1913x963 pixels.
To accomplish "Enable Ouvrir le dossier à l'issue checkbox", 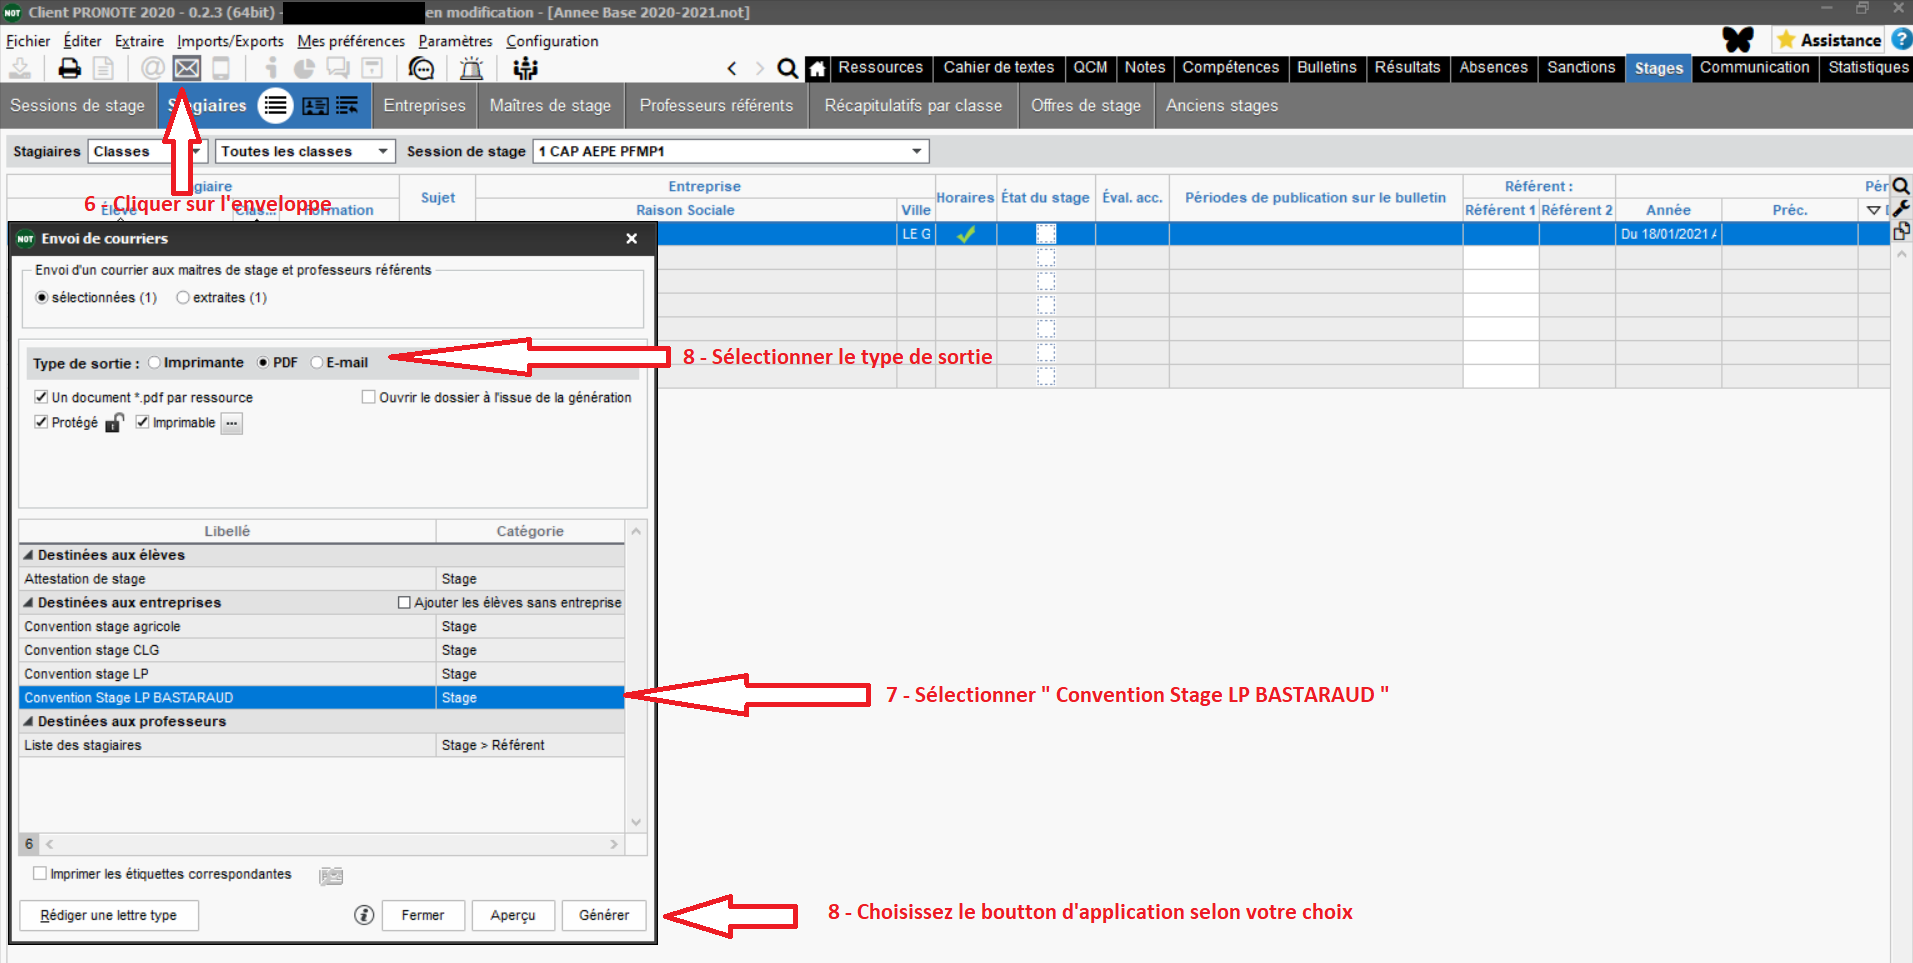I will (x=369, y=397).
